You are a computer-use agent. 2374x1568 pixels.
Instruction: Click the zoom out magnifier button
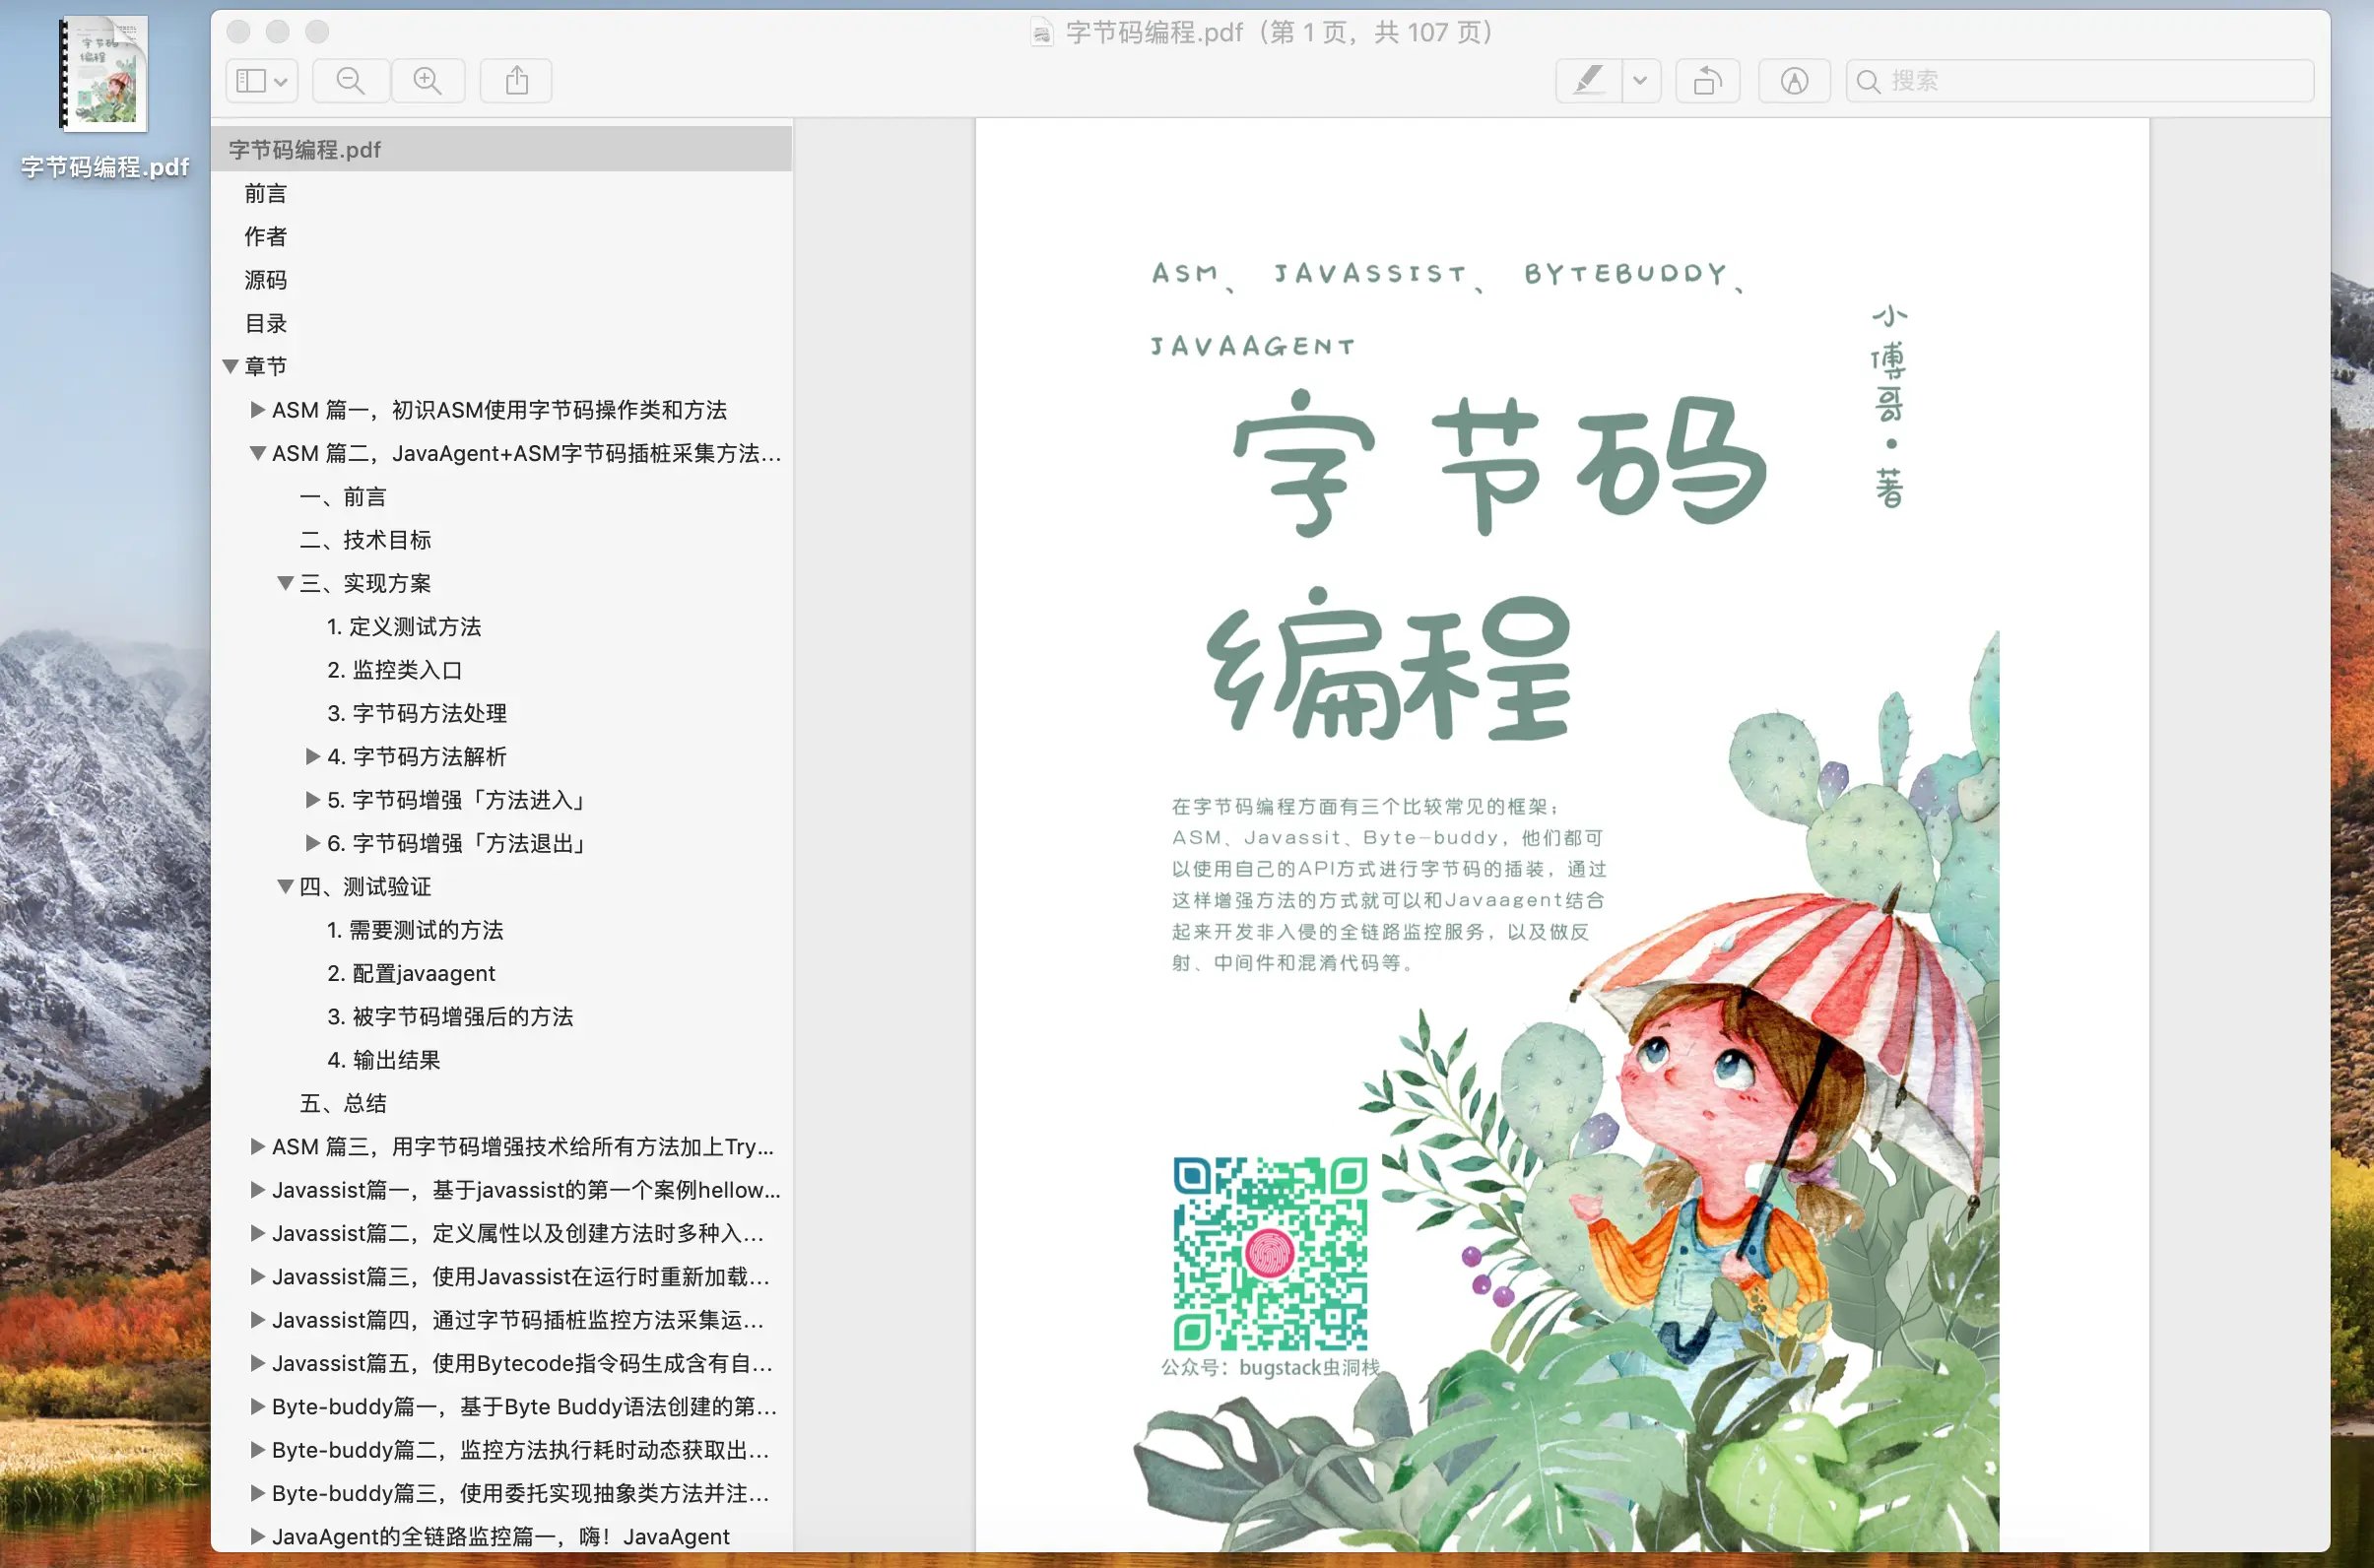350,81
